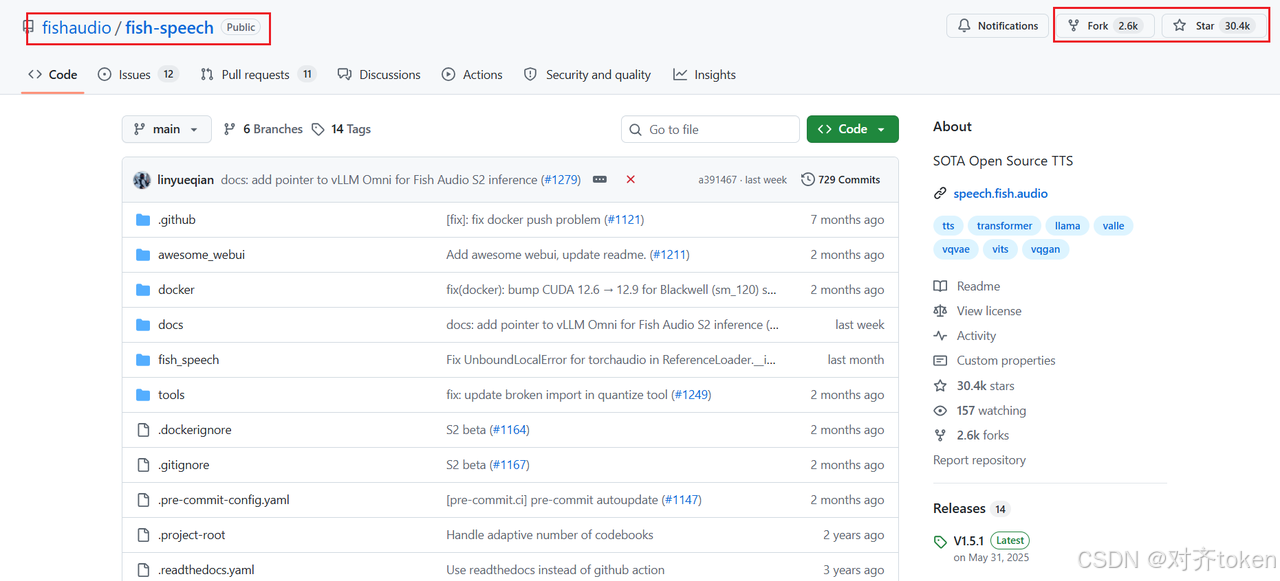Screen dimensions: 1280x581
Task: Star the repository
Action: pyautogui.click(x=1212, y=26)
